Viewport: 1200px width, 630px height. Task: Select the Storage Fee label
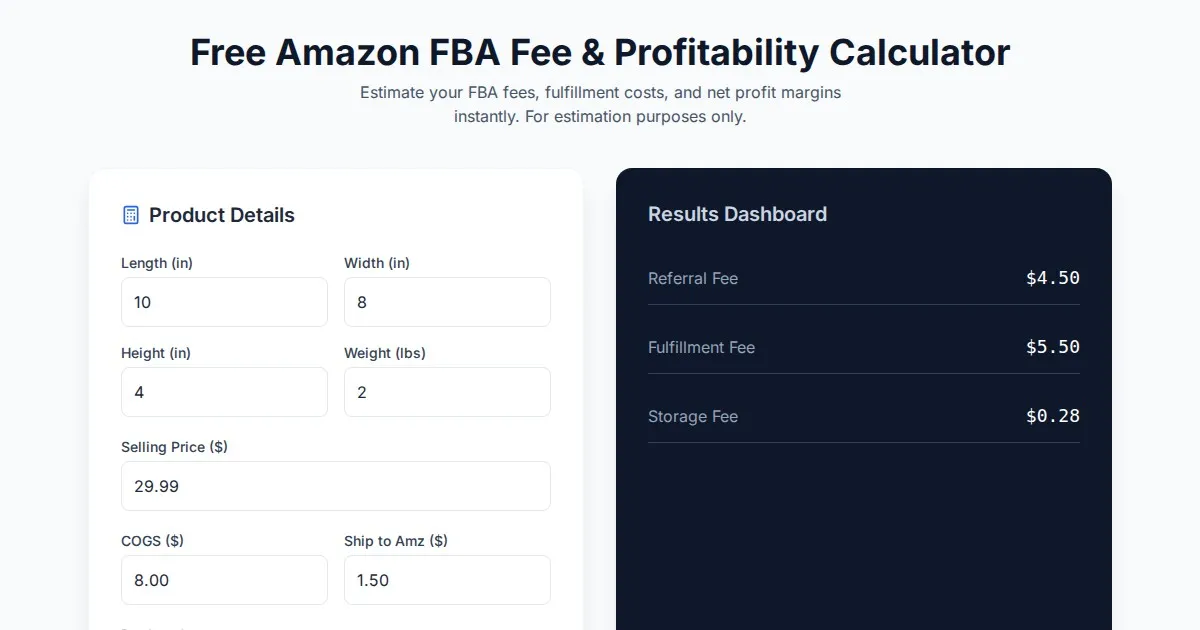[693, 417]
